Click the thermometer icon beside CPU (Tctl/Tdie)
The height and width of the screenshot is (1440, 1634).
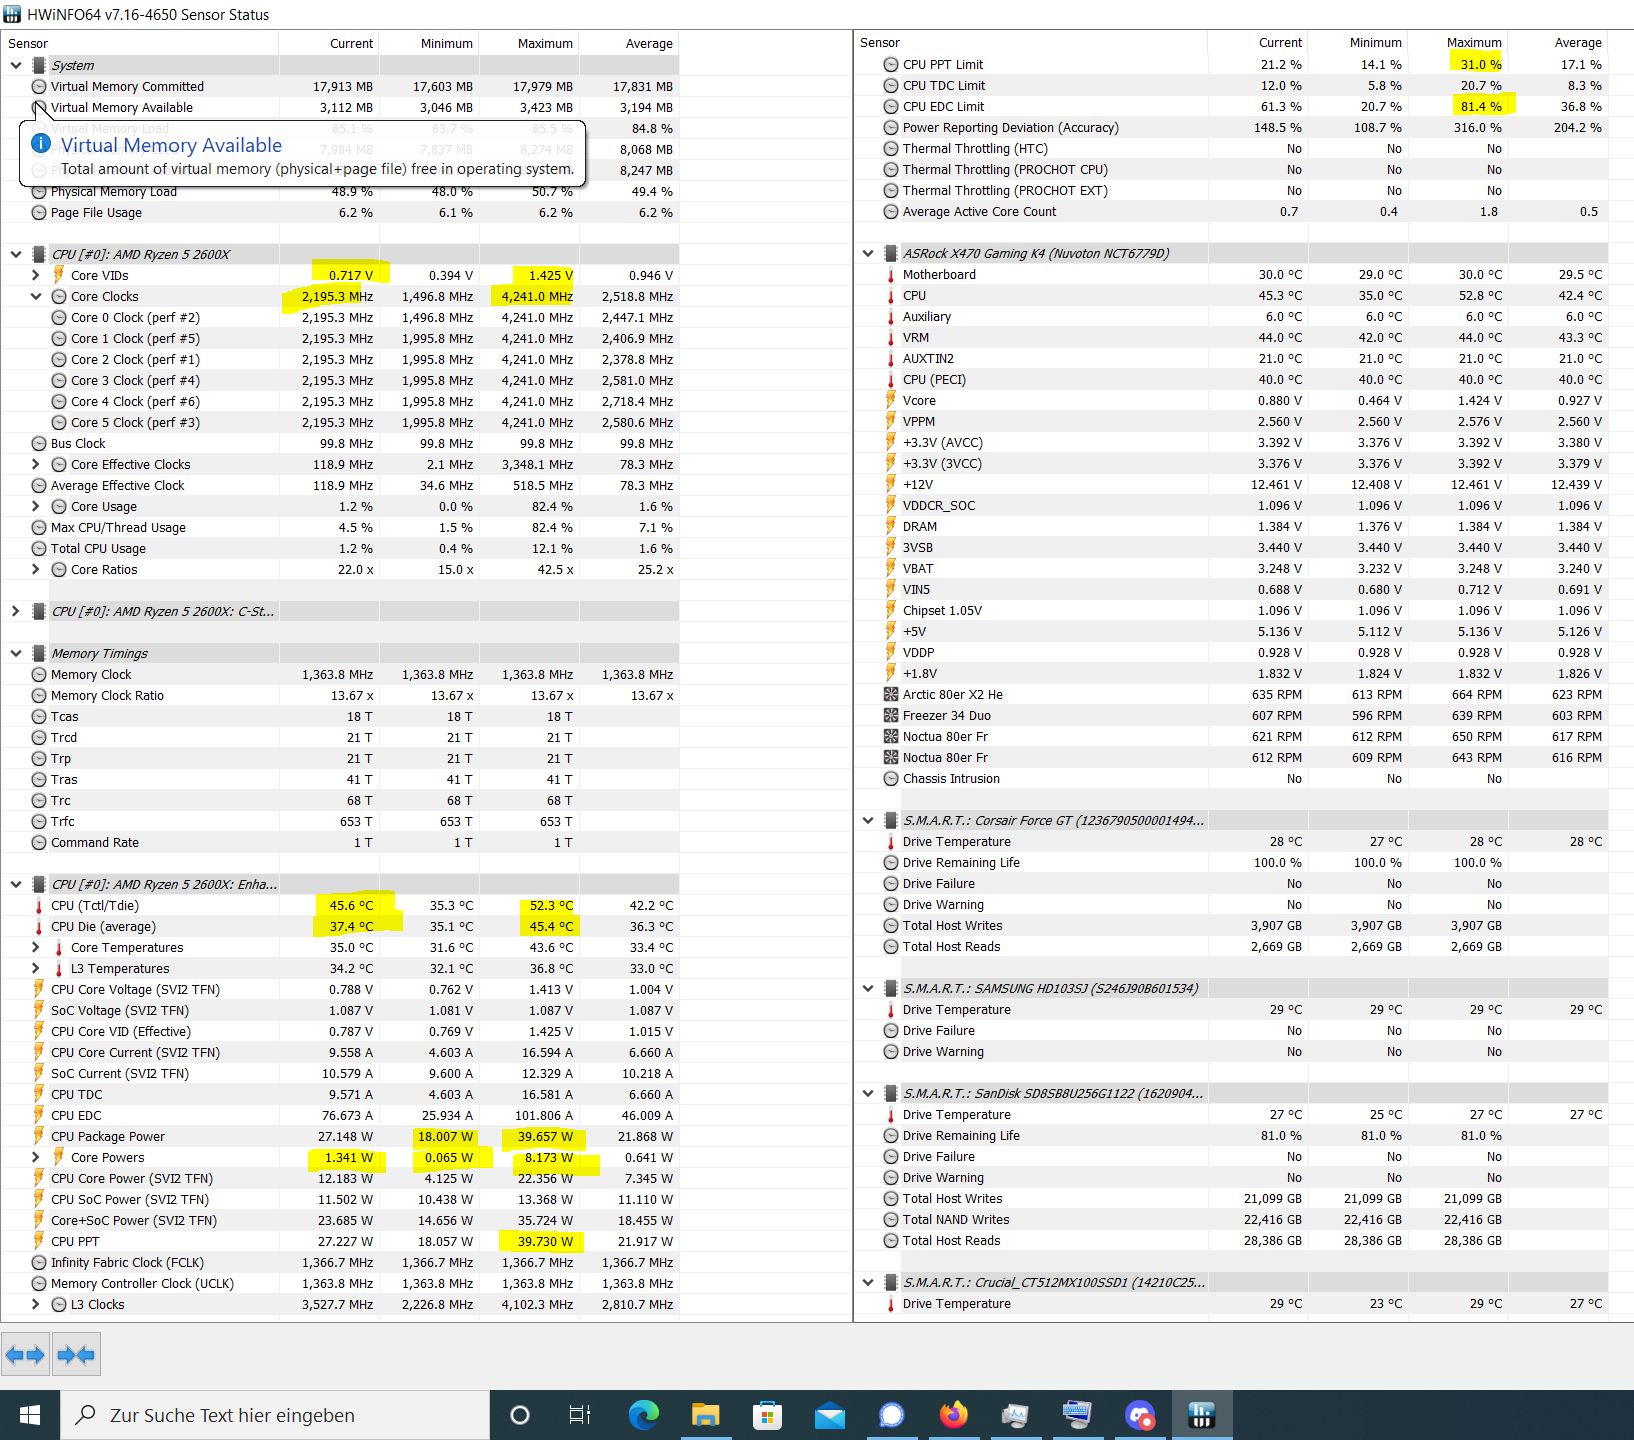tap(39, 906)
